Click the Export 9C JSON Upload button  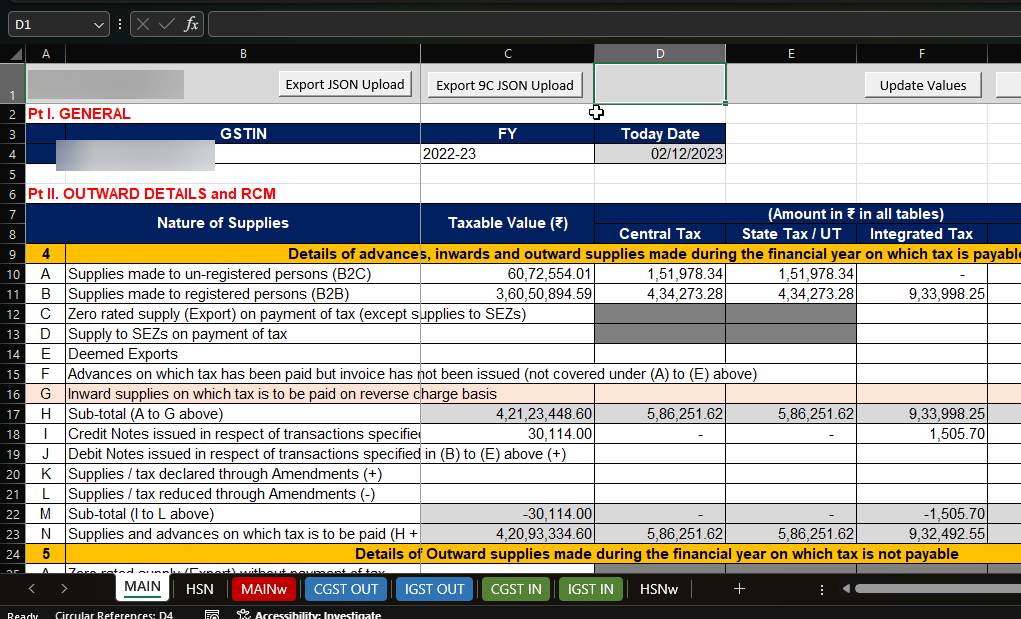(504, 84)
